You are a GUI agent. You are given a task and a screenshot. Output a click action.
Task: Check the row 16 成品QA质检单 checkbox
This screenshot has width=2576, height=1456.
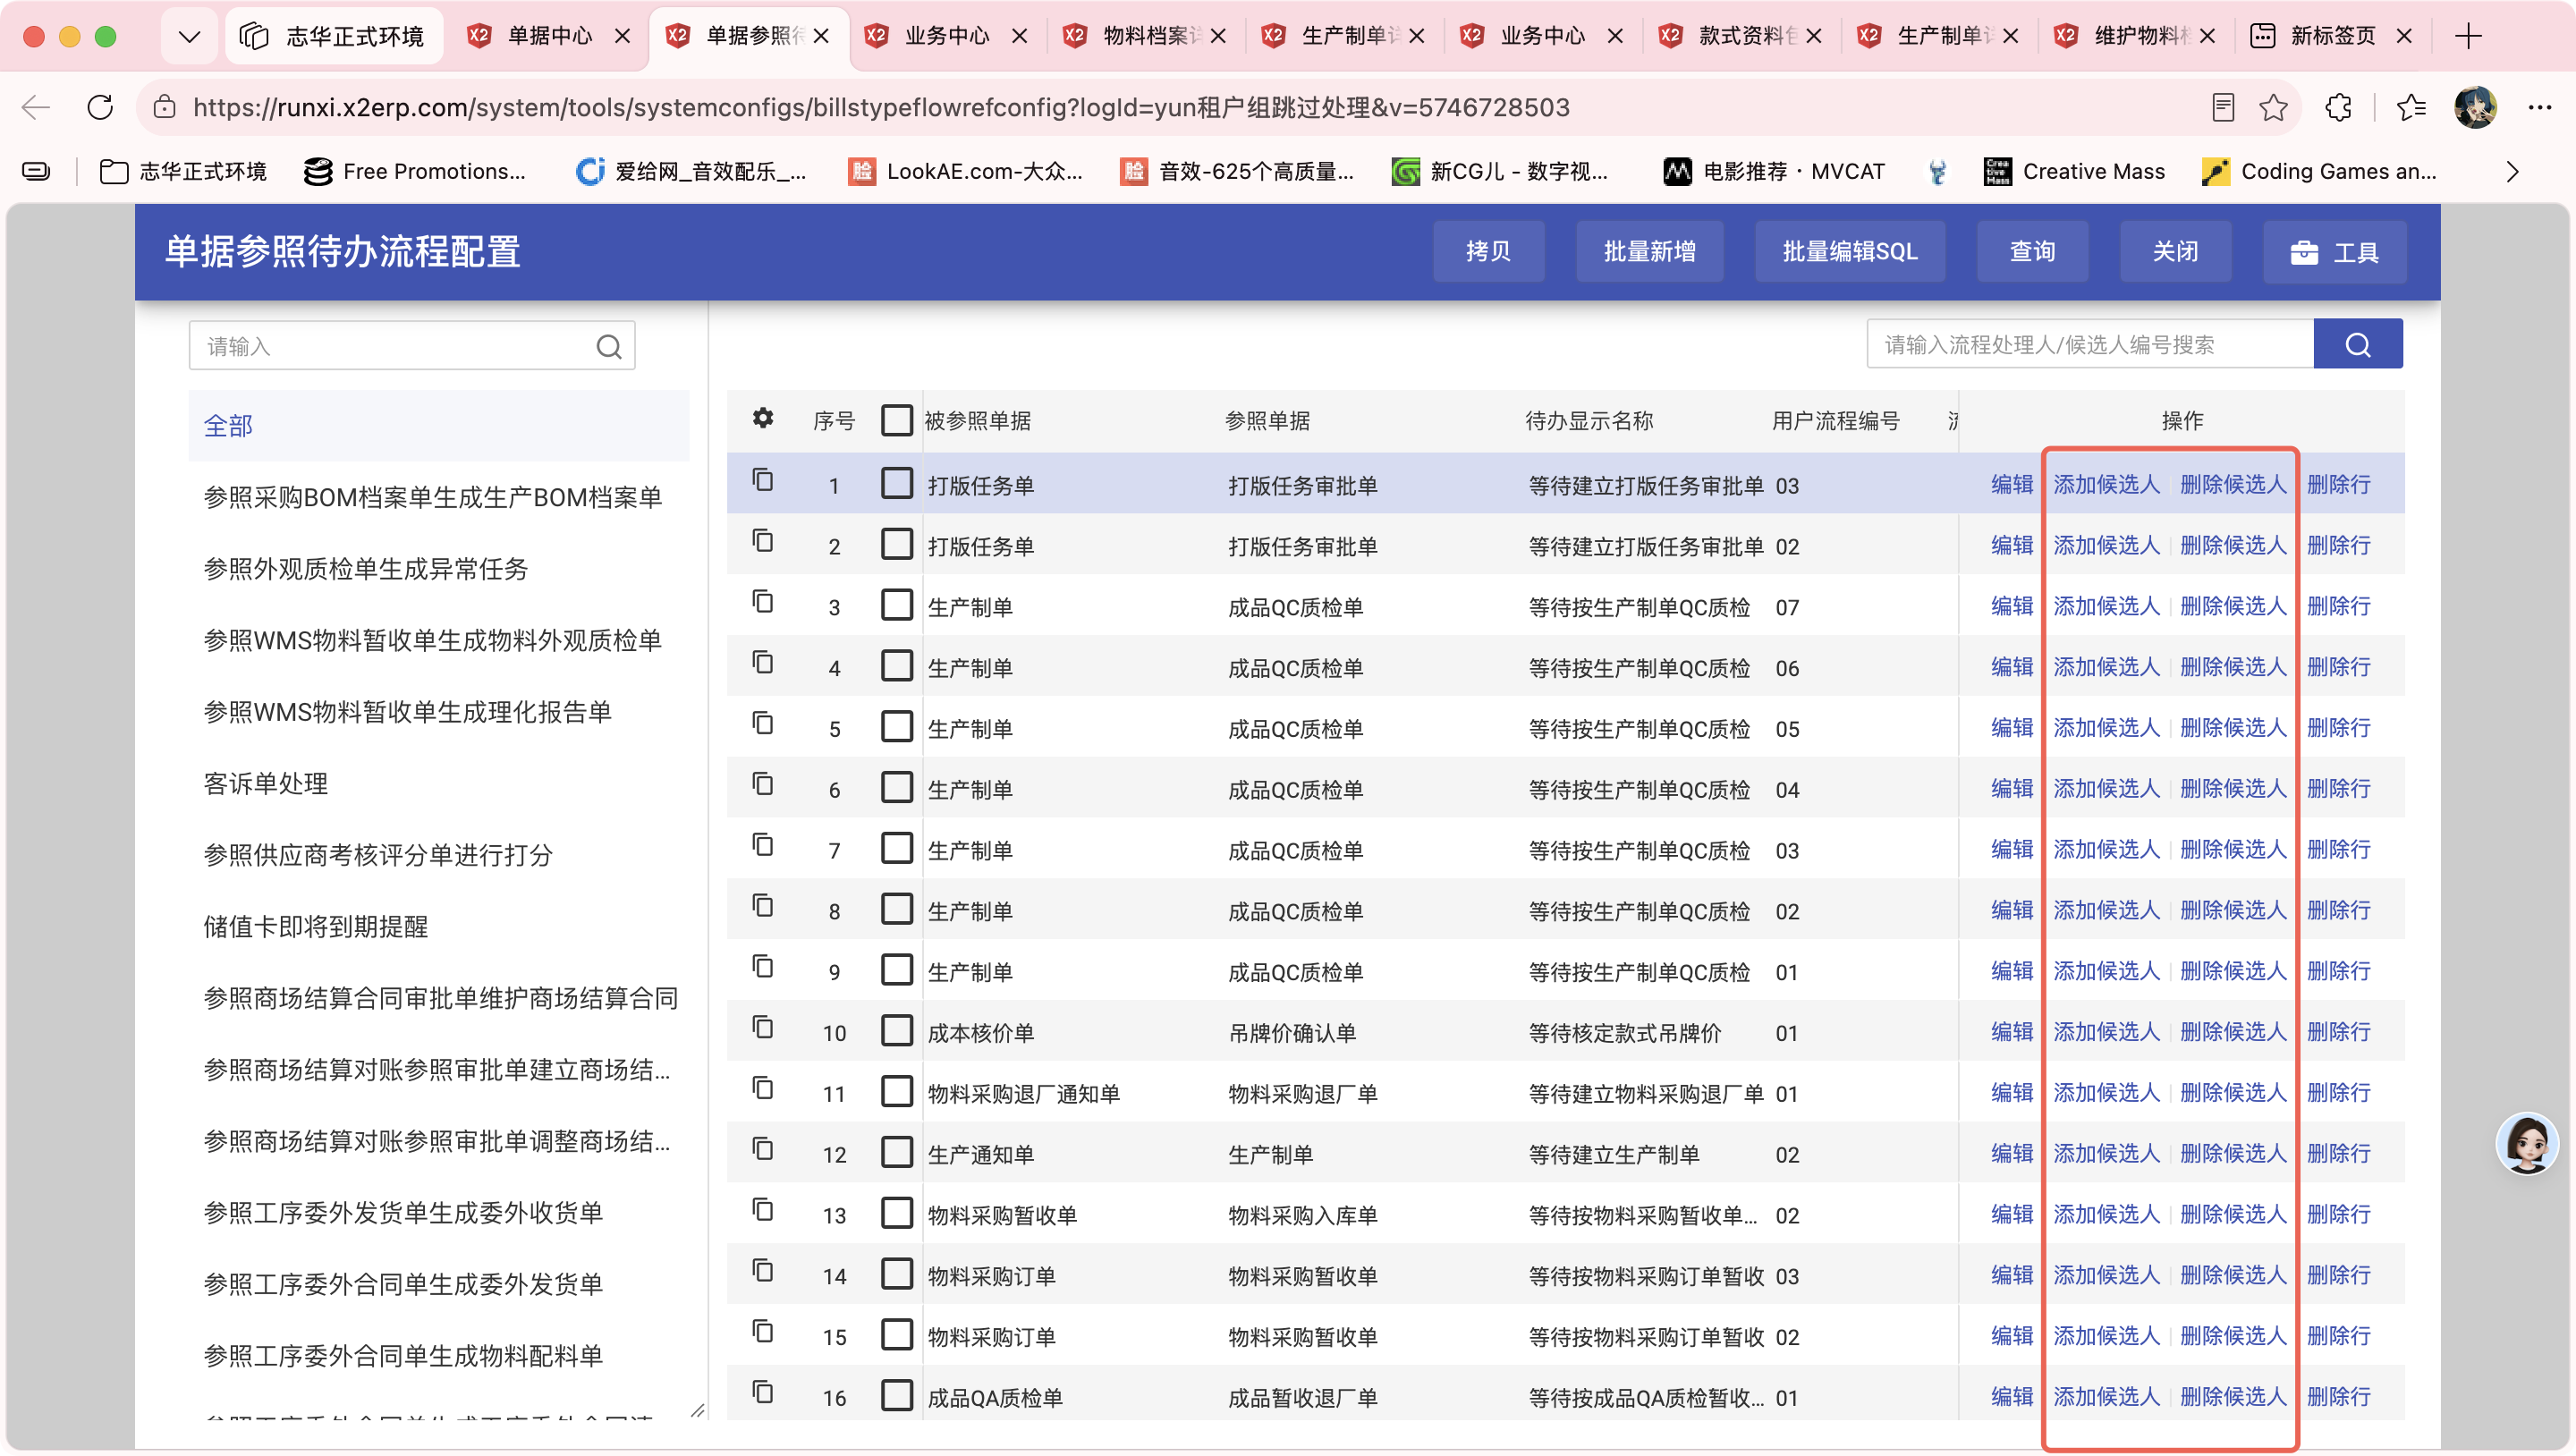(x=896, y=1395)
